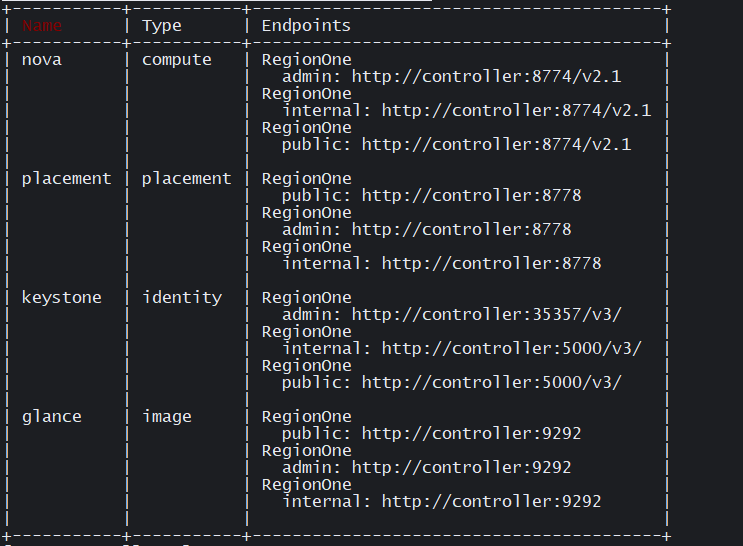Open placement public URL on port 8778
This screenshot has height=546, width=743.
[x=471, y=196]
